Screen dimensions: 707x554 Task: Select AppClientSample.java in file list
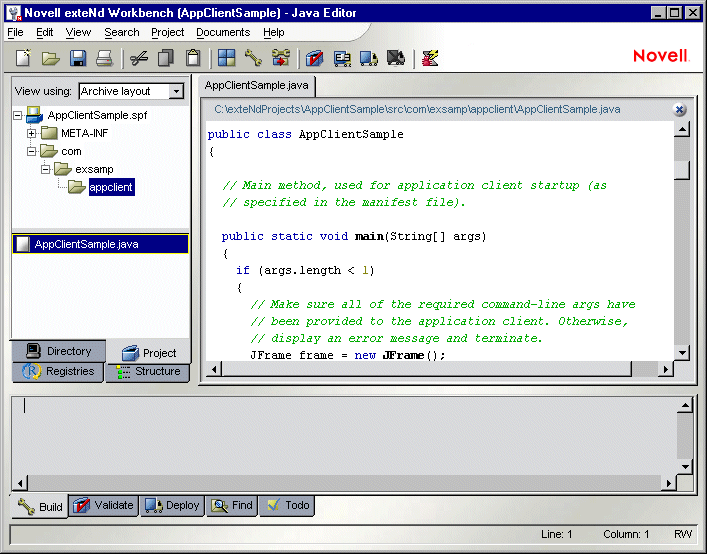point(100,244)
